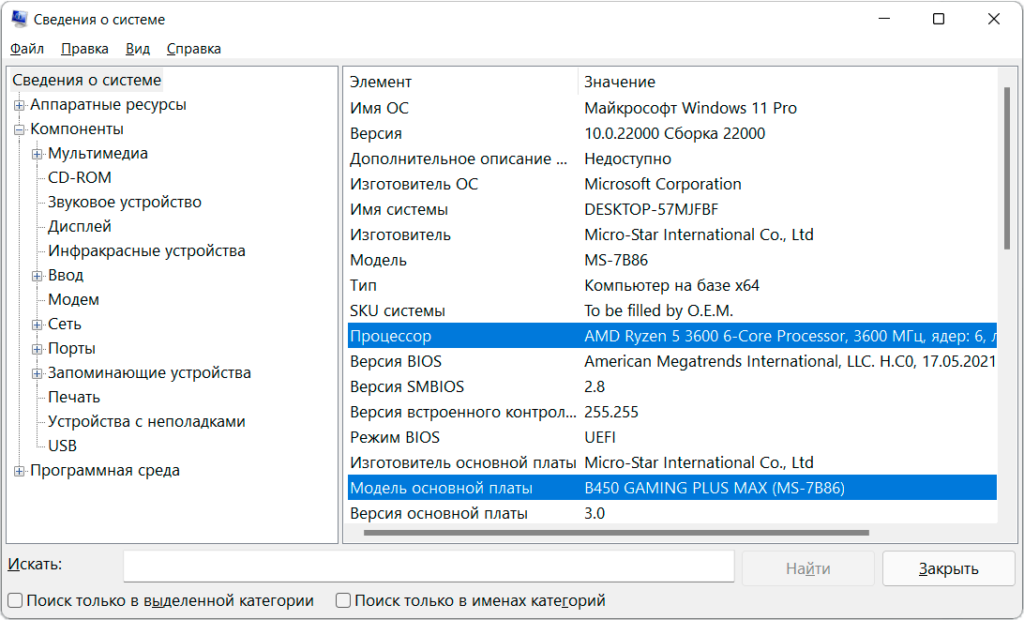This screenshot has width=1024, height=620.
Task: Select the Процессор row
Action: pyautogui.click(x=672, y=336)
